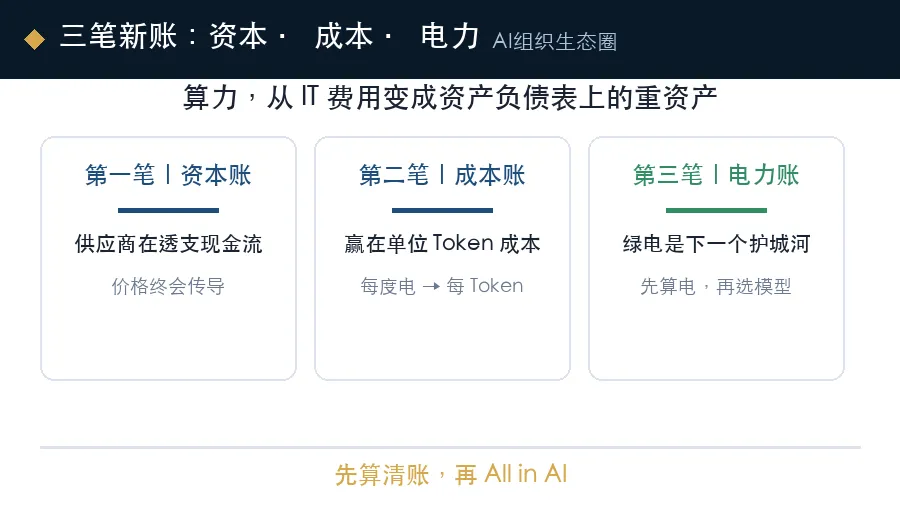Click the word 成本 in the header title
The height and width of the screenshot is (520, 900).
pos(344,37)
